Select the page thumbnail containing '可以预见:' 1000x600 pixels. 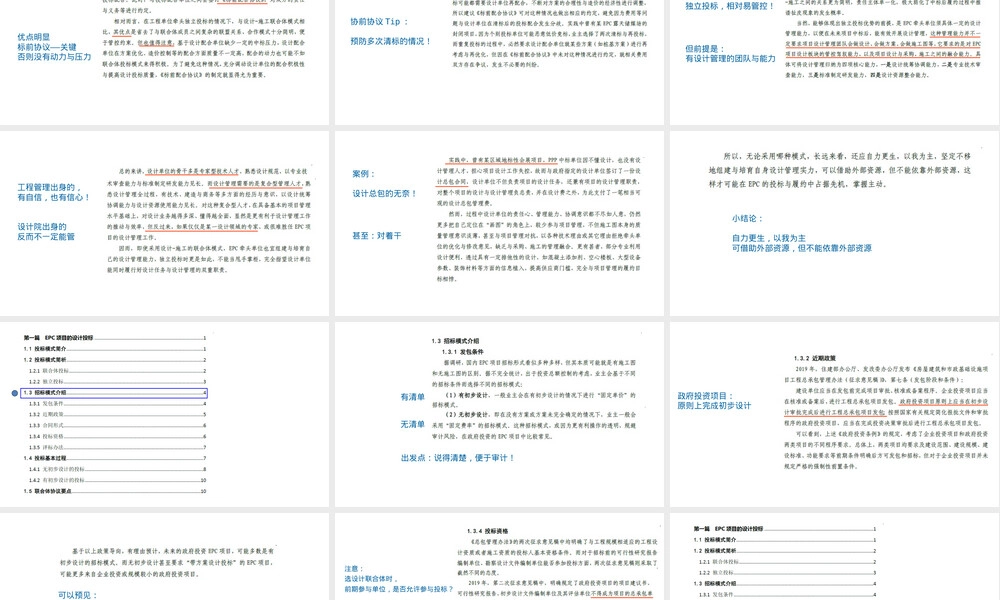(165, 557)
